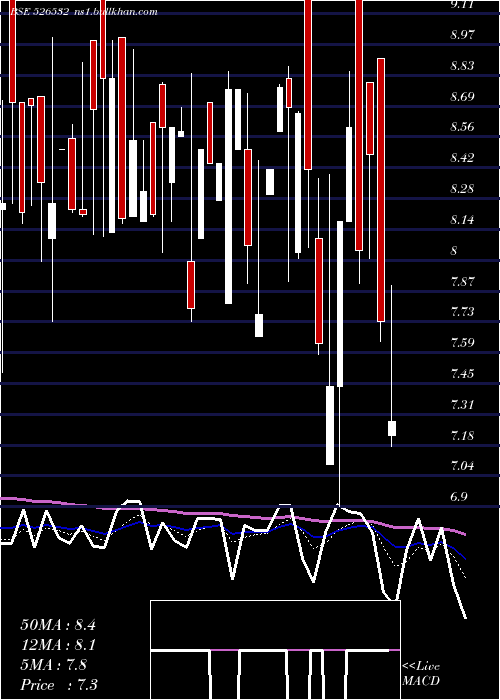Click the 50MA : 8.4 label

(58, 625)
